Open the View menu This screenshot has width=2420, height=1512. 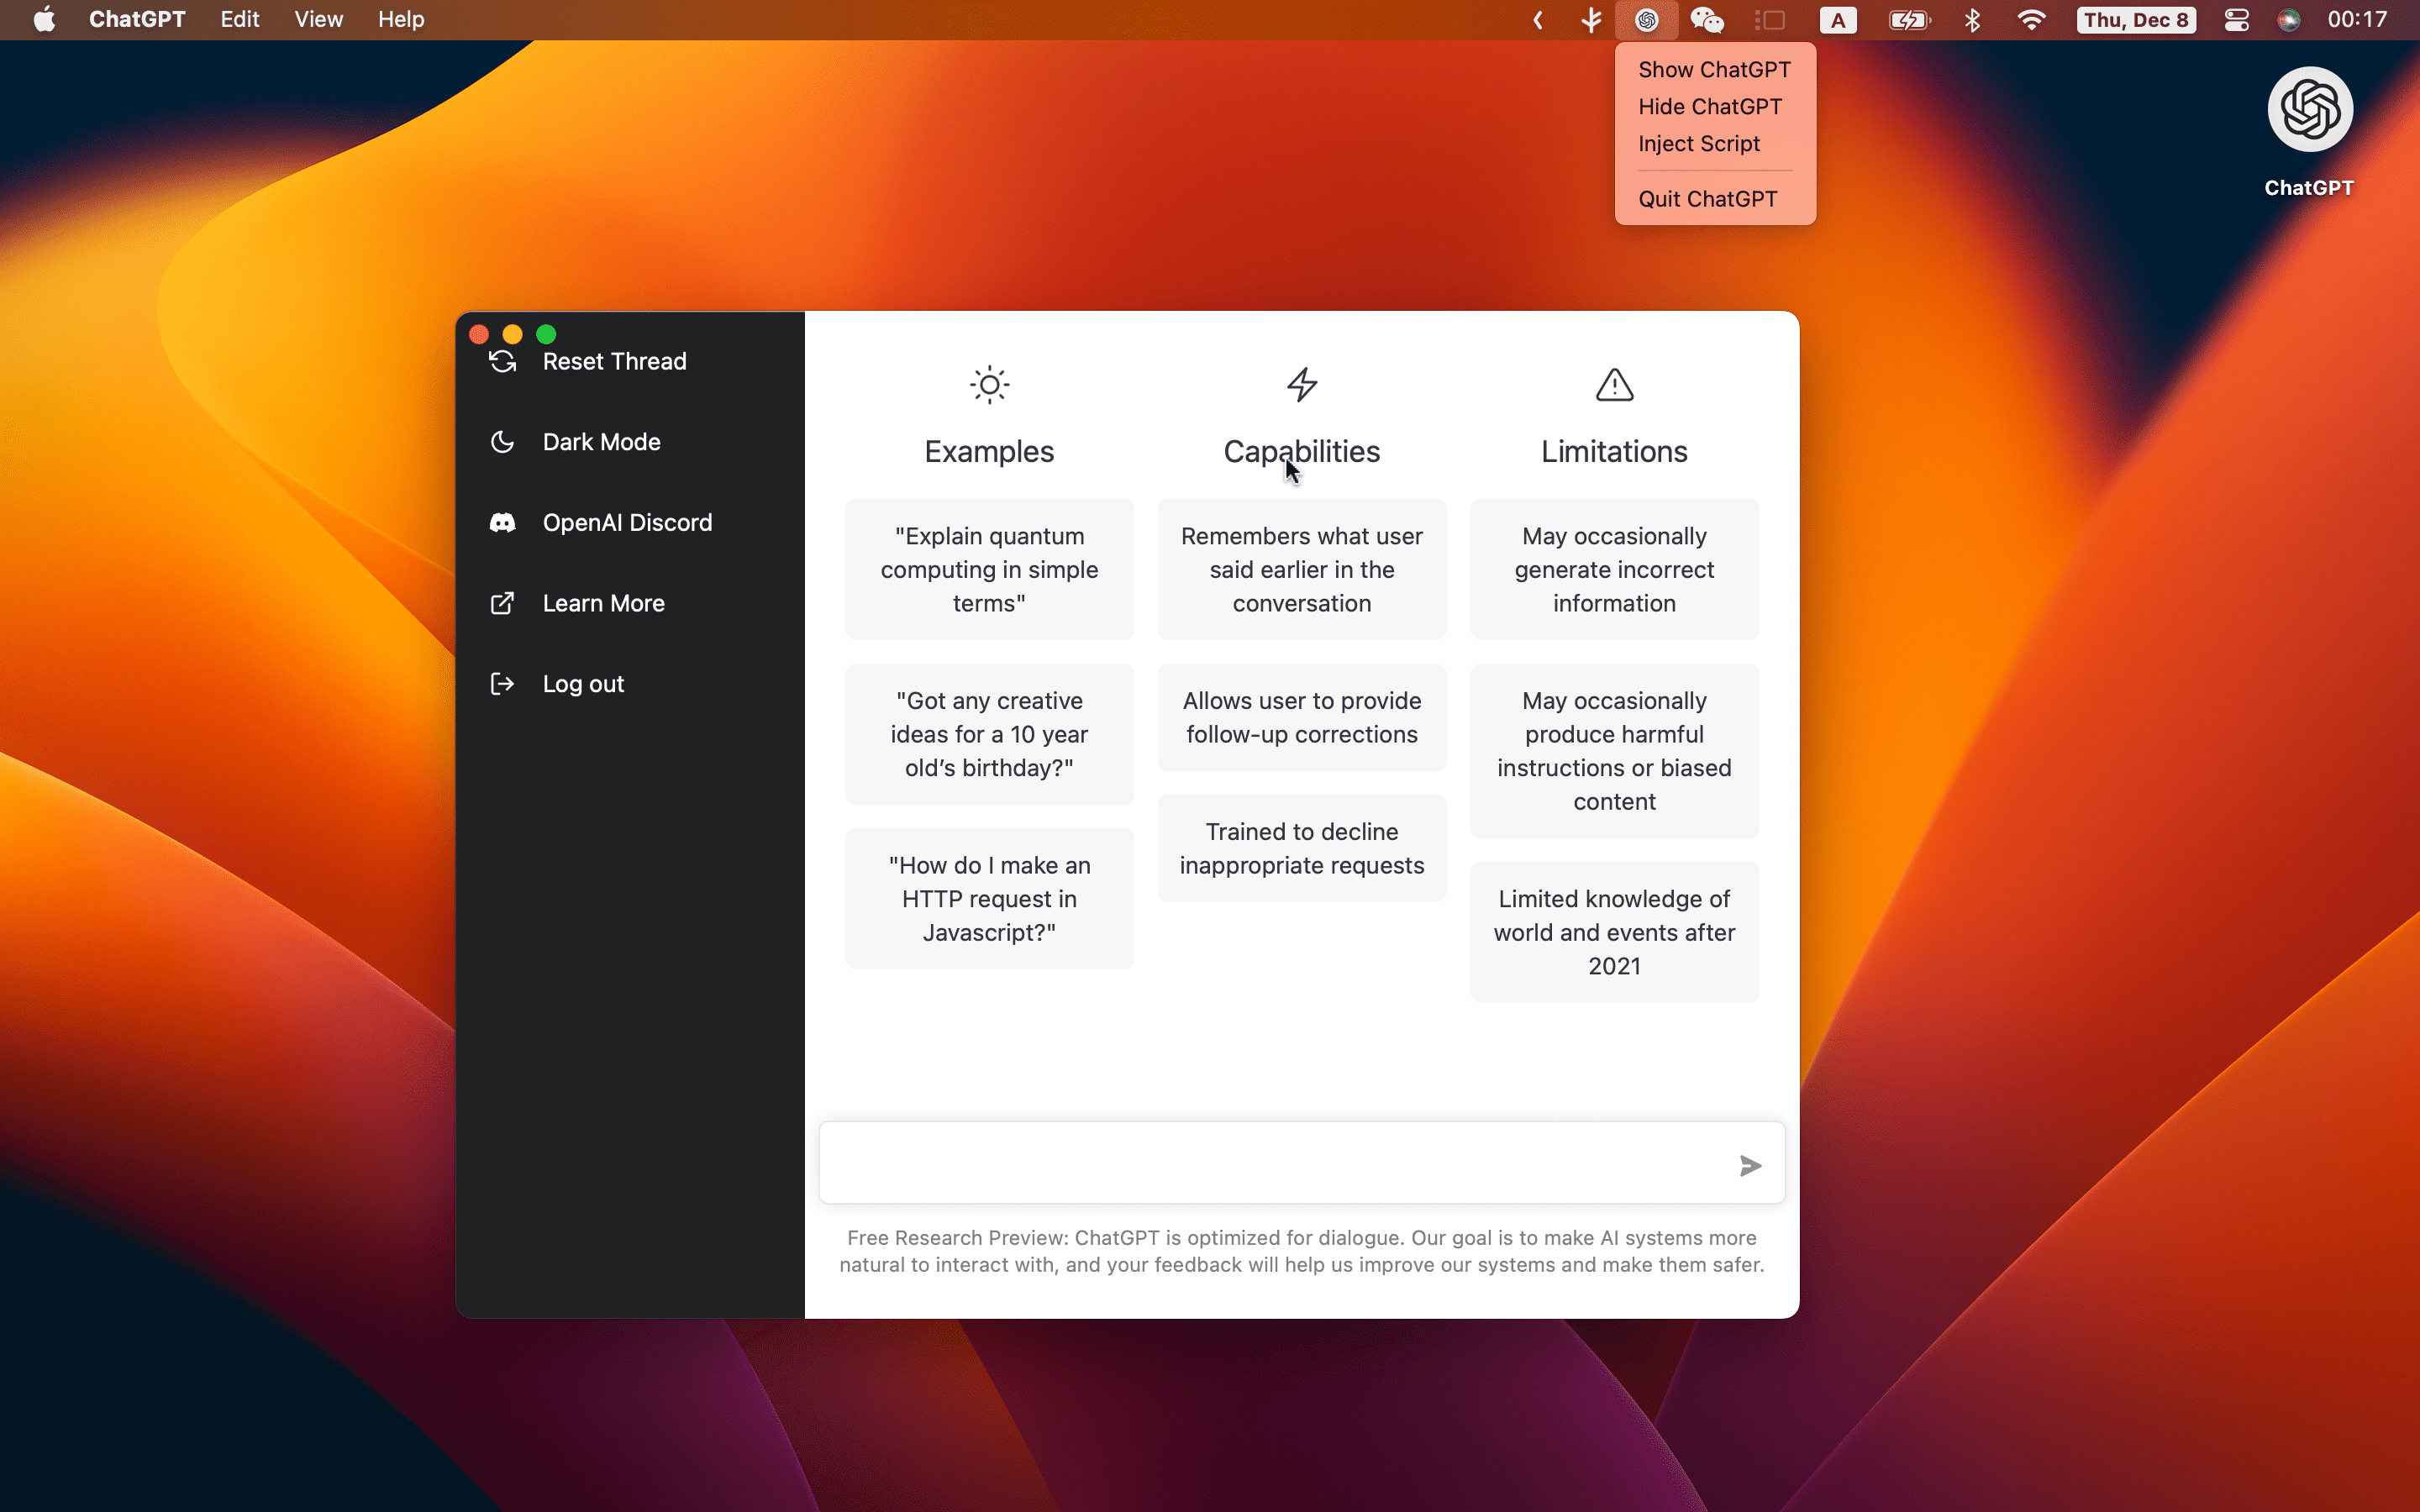(318, 20)
